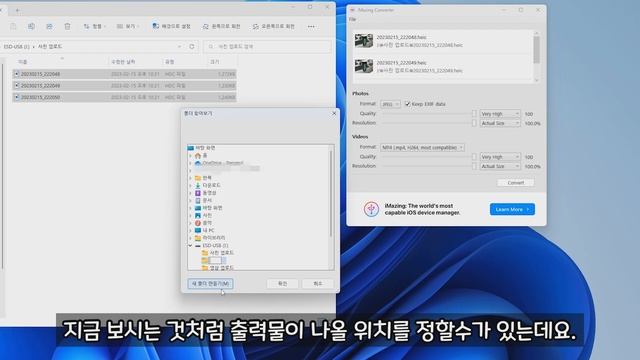
Task: Click the OK (확인) button in folder dialog
Action: click(x=282, y=283)
